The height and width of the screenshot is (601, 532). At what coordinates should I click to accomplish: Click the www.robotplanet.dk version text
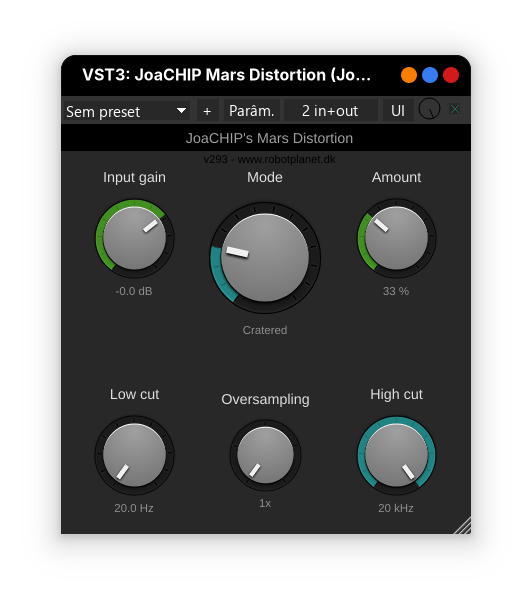(x=269, y=159)
